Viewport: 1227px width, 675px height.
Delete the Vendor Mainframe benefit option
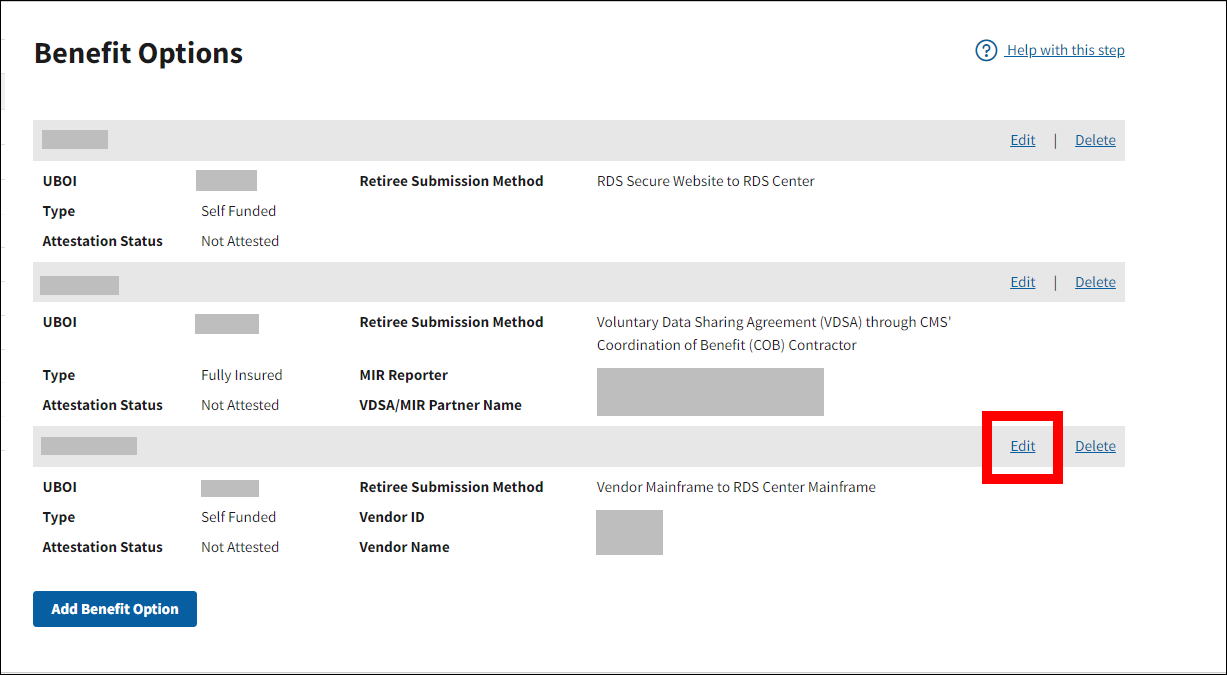pyautogui.click(x=1095, y=446)
